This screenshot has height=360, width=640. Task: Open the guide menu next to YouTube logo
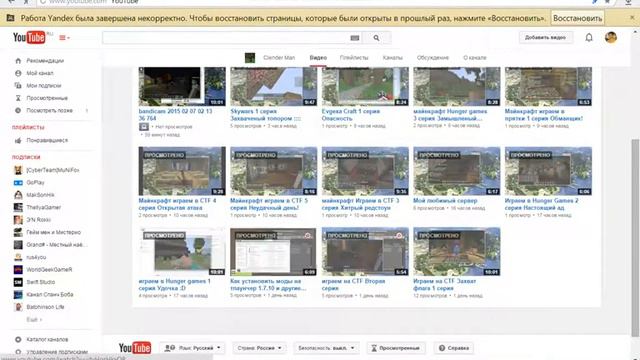(x=64, y=38)
